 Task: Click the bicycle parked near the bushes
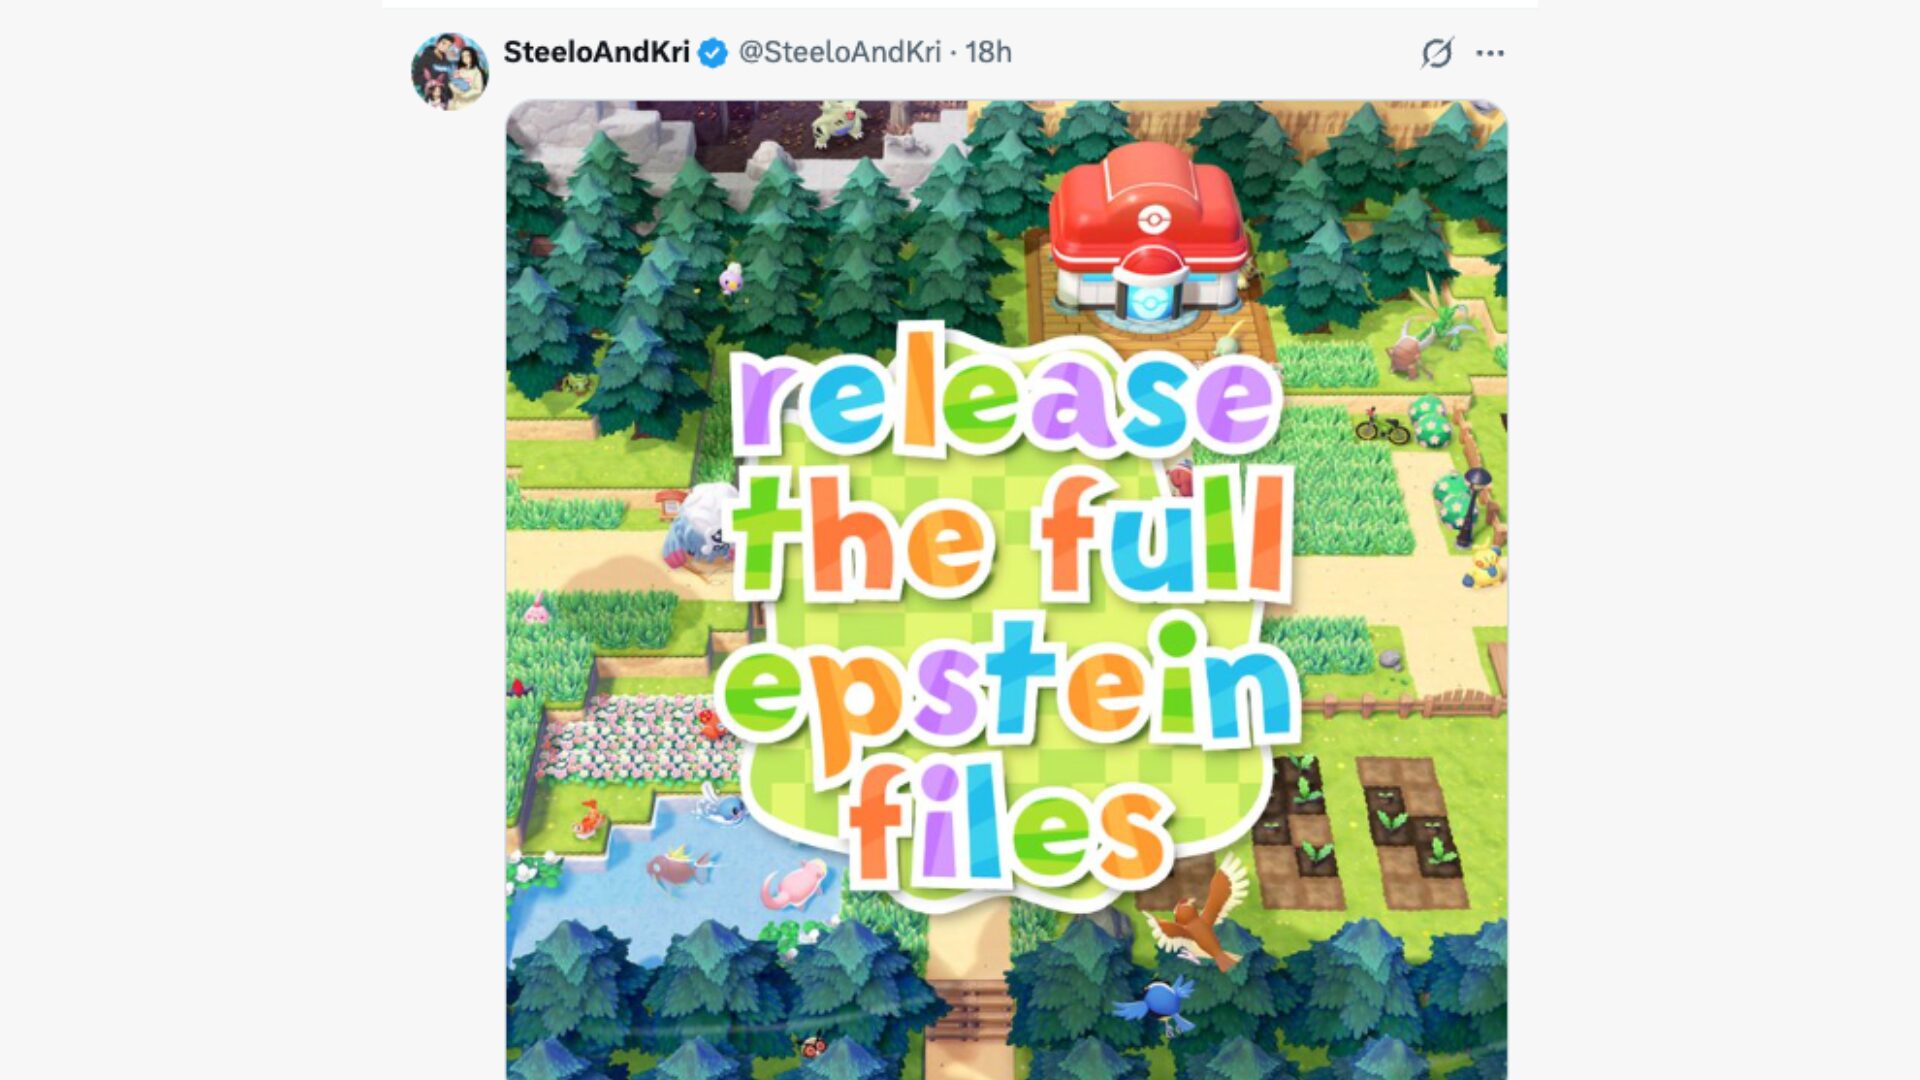[x=1382, y=427]
